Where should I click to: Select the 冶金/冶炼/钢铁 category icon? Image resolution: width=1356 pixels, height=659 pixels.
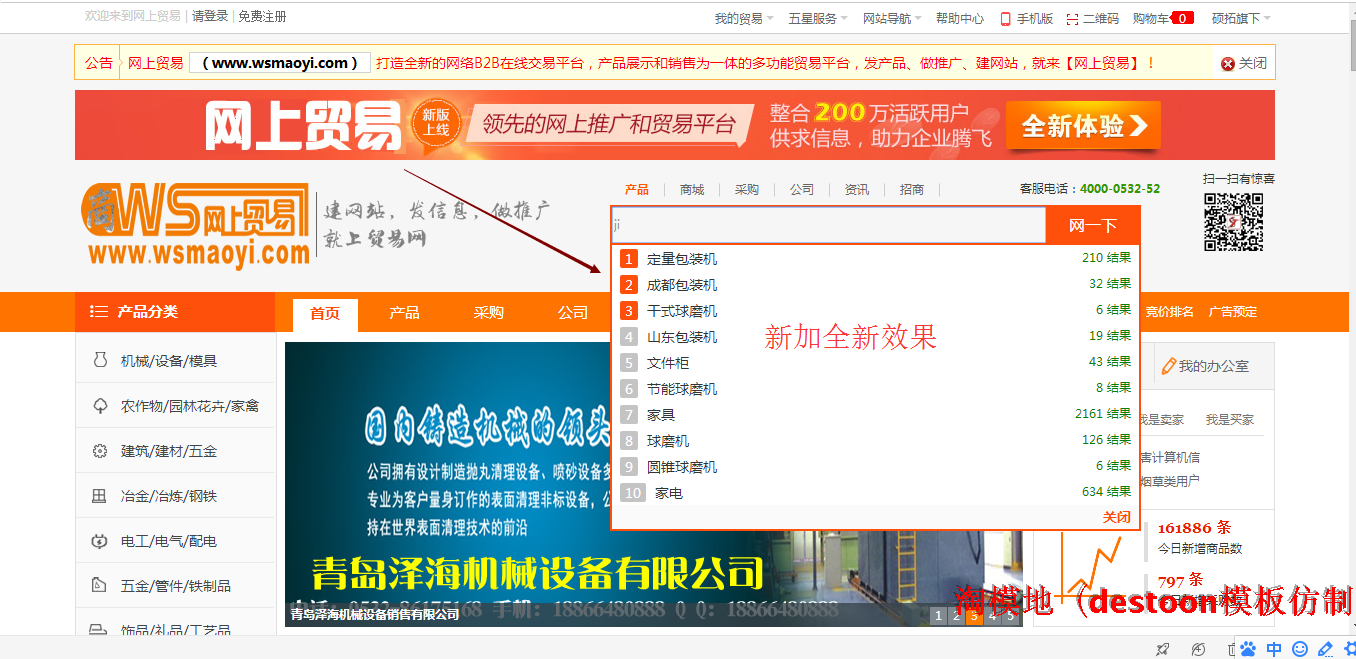pos(99,495)
